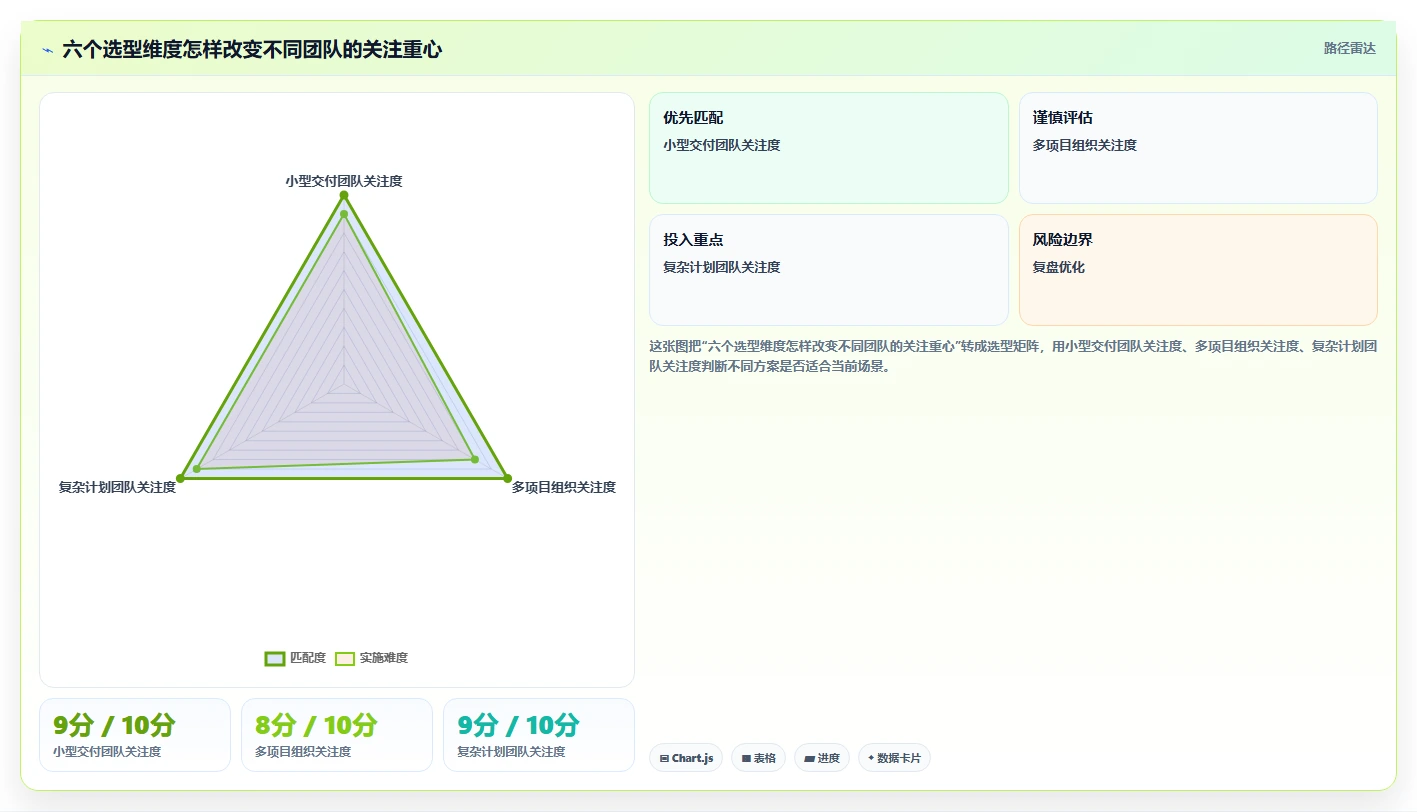The height and width of the screenshot is (812, 1417).
Task: Click the 路径雷达 tag in the header
Action: pyautogui.click(x=1349, y=48)
